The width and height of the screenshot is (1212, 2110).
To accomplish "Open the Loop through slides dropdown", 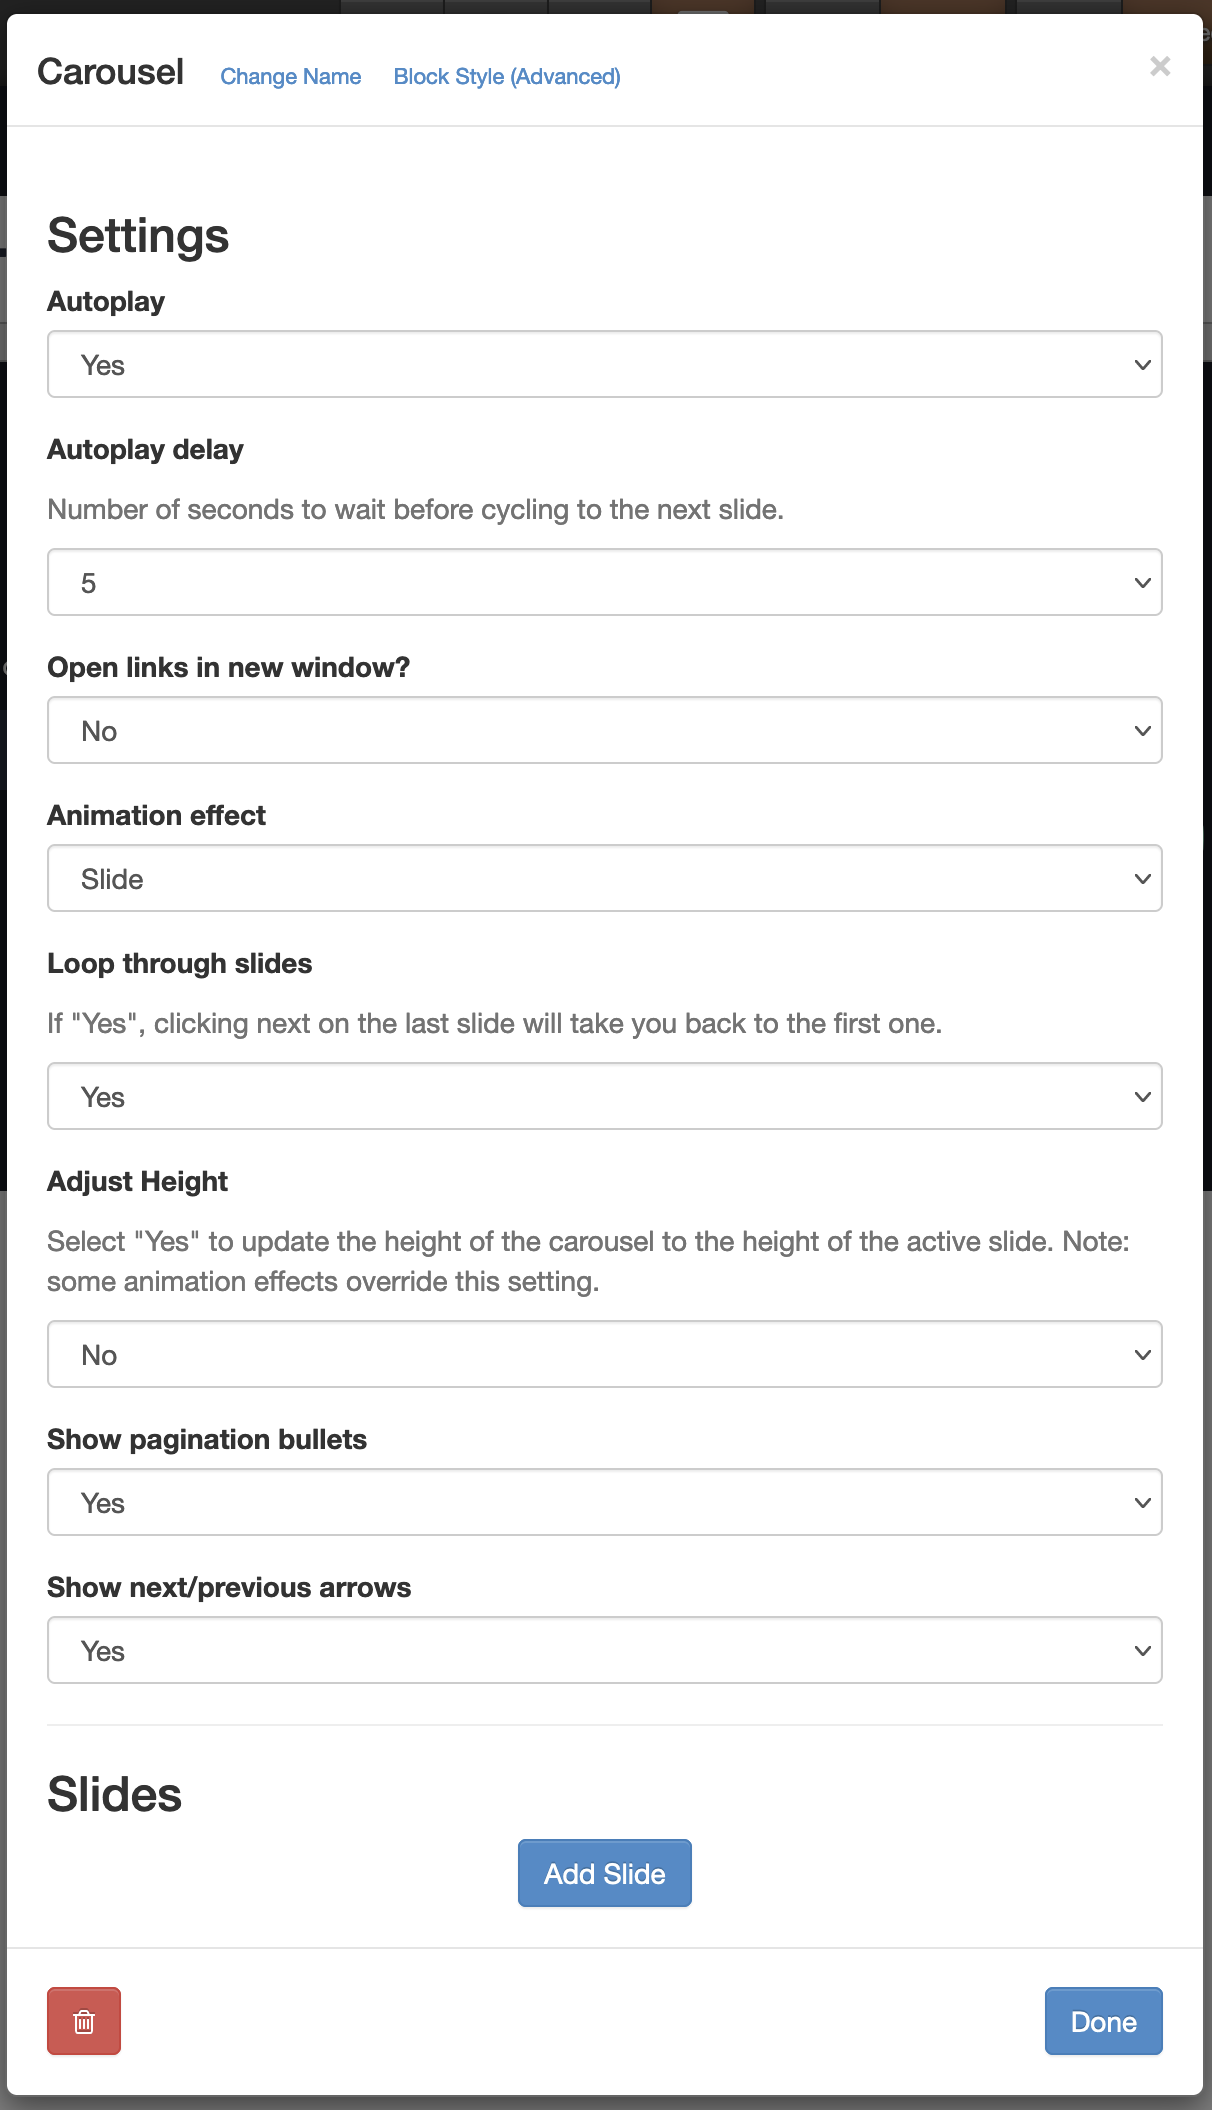I will point(604,1096).
